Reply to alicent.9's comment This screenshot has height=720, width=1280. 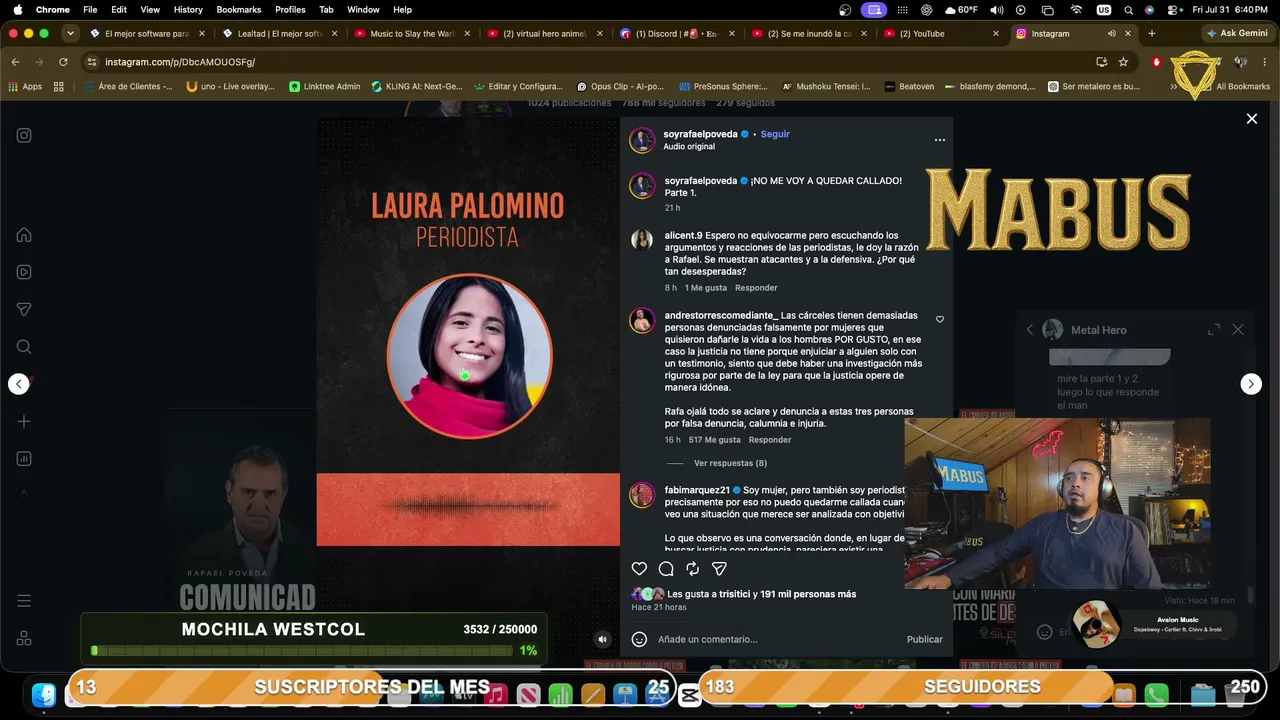pyautogui.click(x=756, y=288)
